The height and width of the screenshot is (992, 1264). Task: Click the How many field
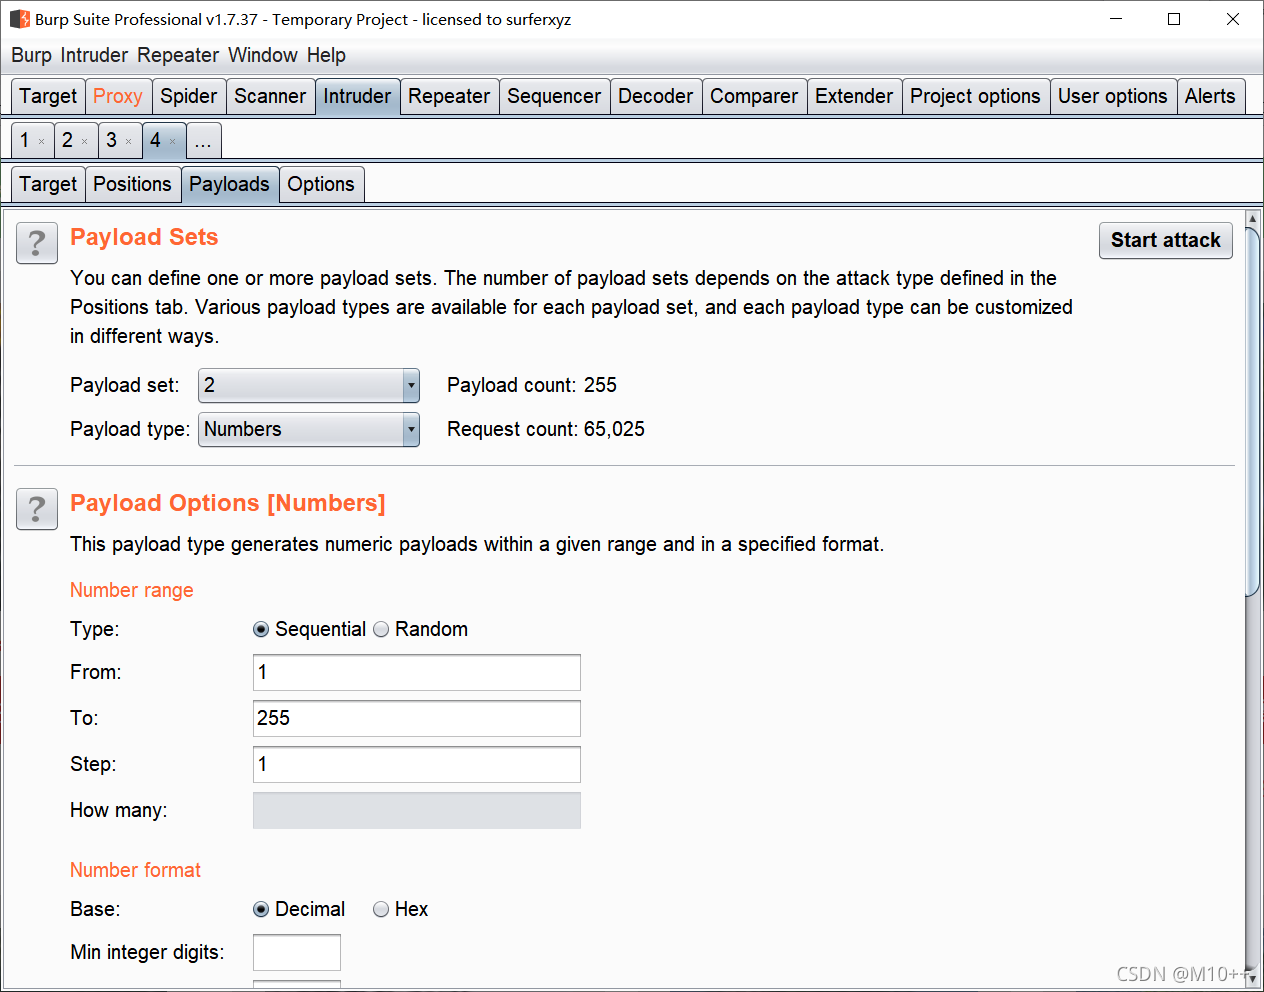click(x=417, y=810)
